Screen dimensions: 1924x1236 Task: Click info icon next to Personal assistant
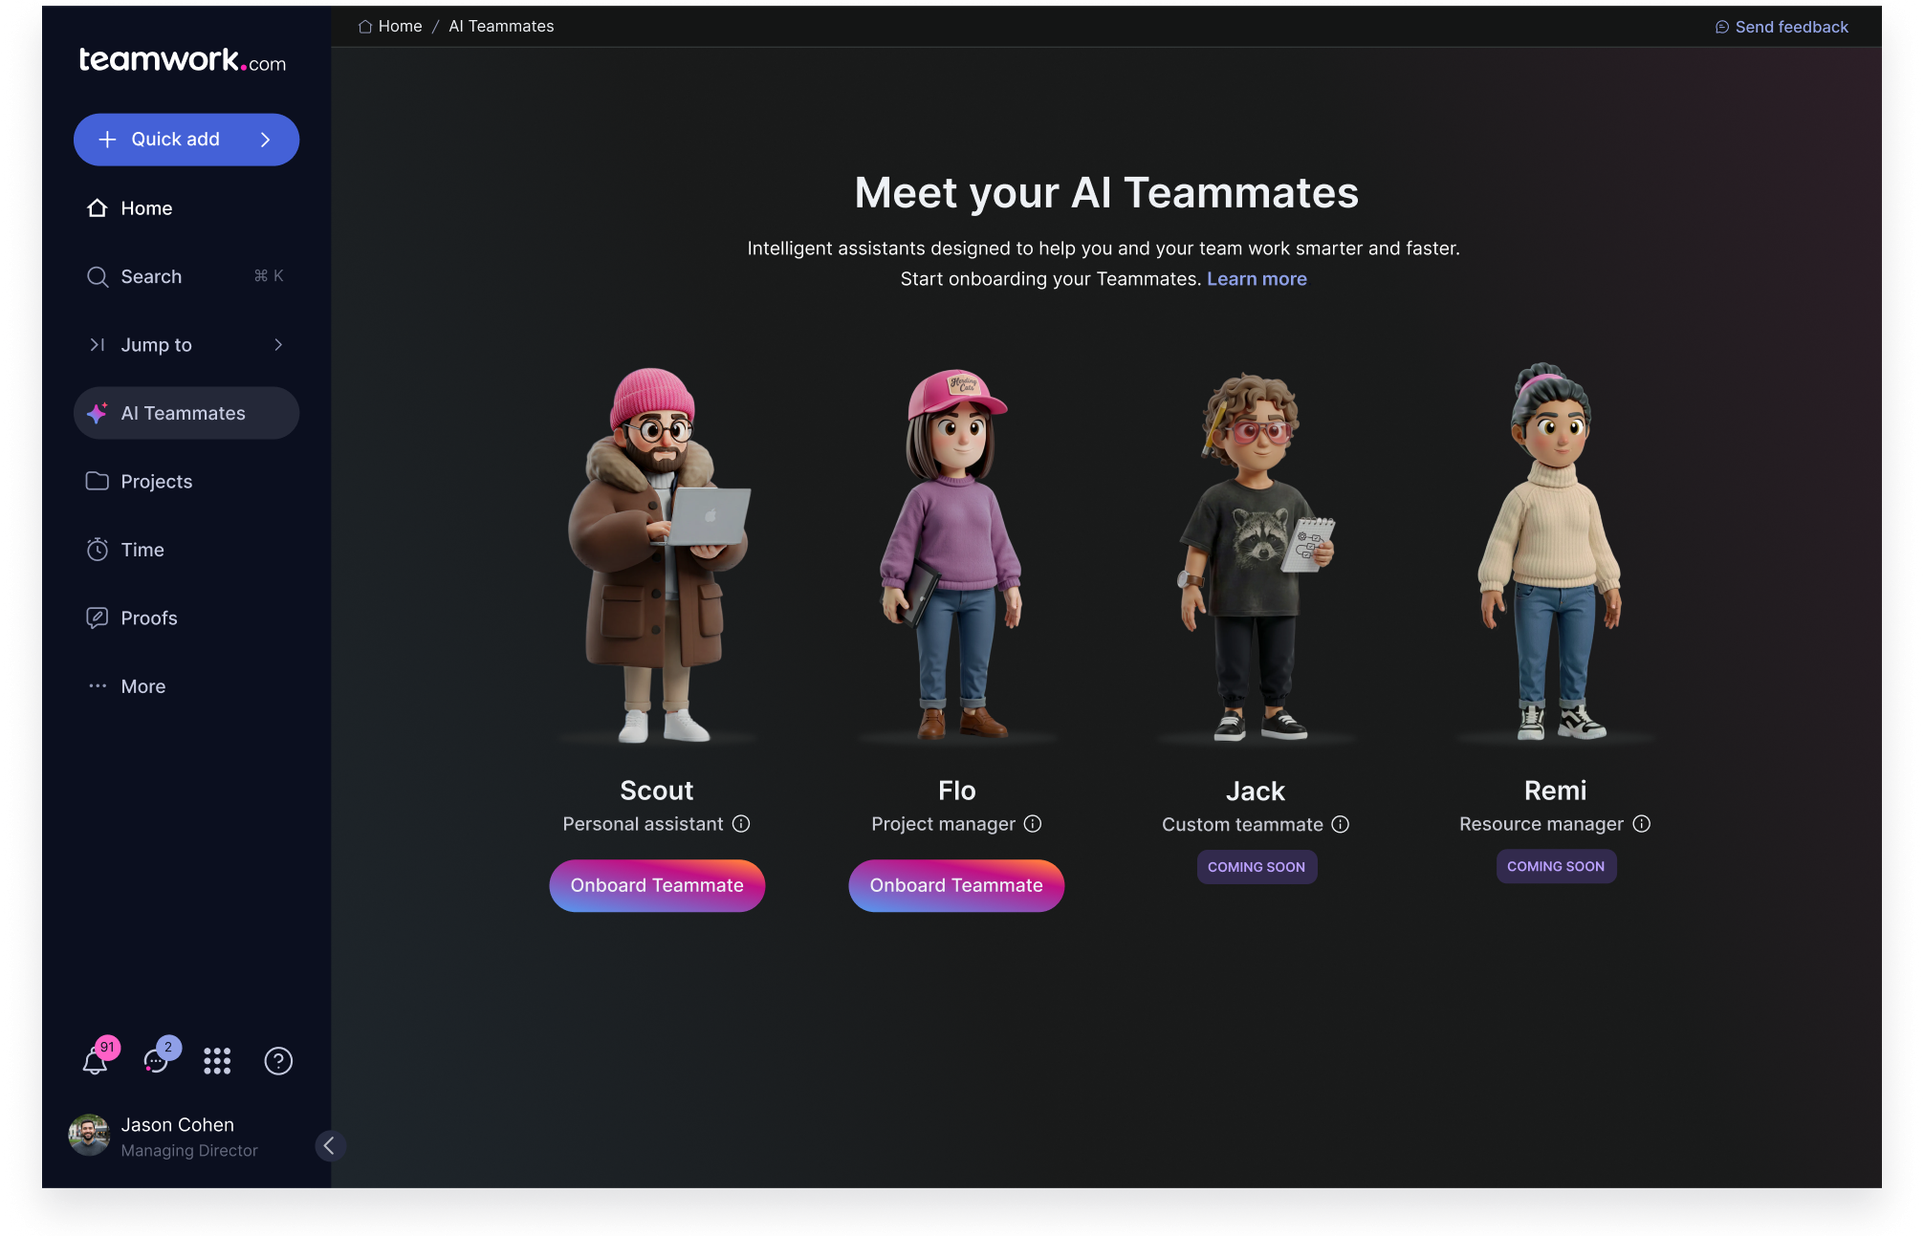[741, 824]
